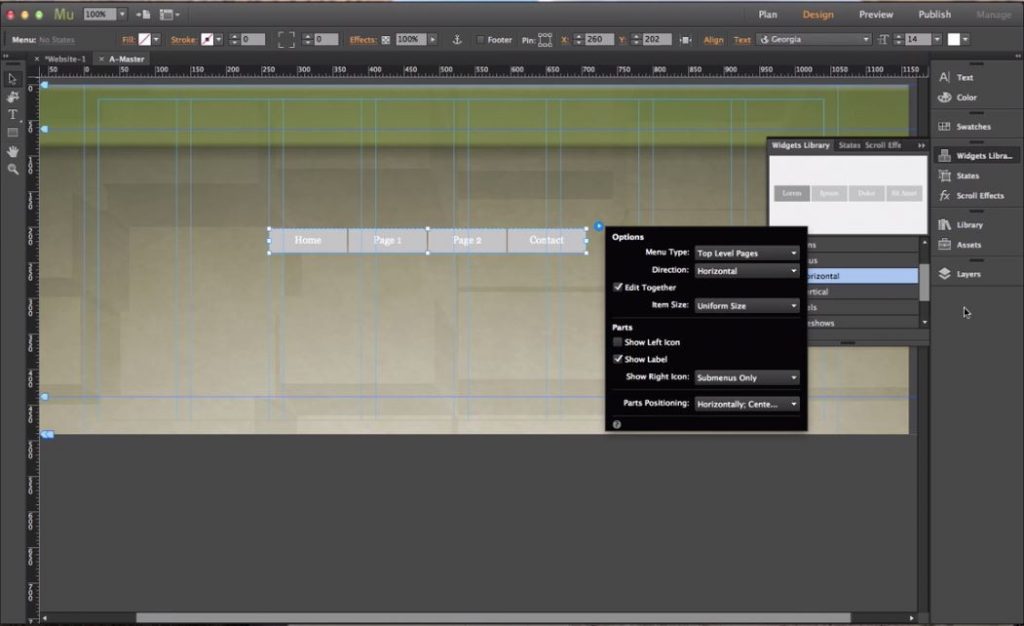Enable the Show Left Icon checkbox

(618, 342)
